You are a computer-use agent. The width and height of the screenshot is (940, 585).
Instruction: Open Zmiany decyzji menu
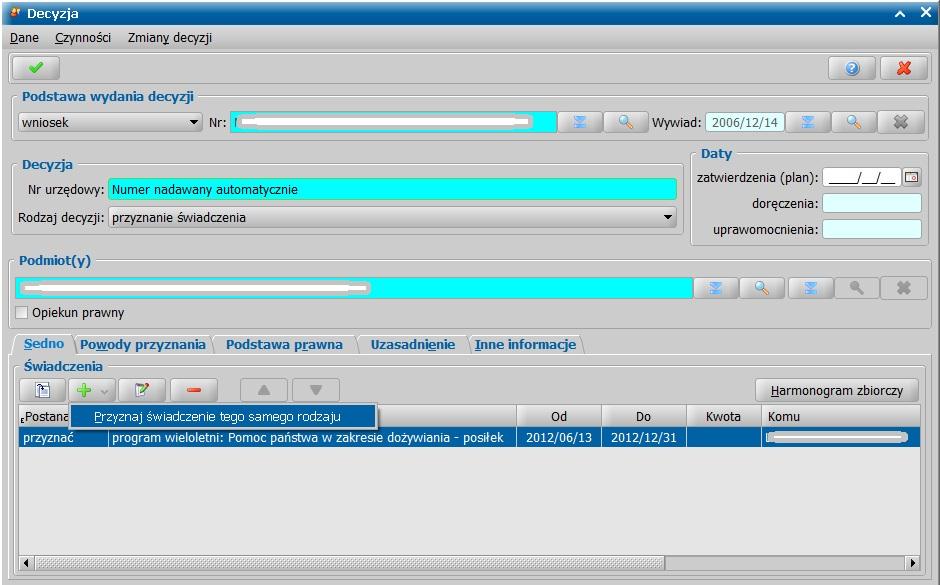coord(170,38)
